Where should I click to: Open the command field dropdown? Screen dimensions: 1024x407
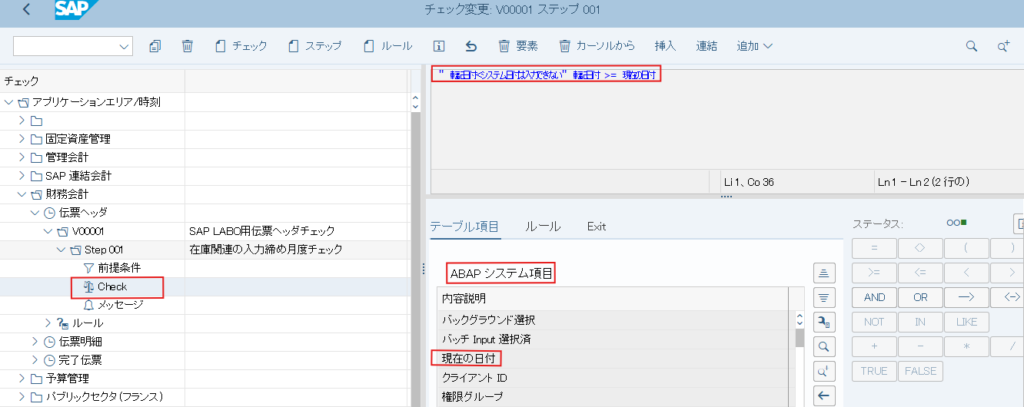click(x=124, y=46)
